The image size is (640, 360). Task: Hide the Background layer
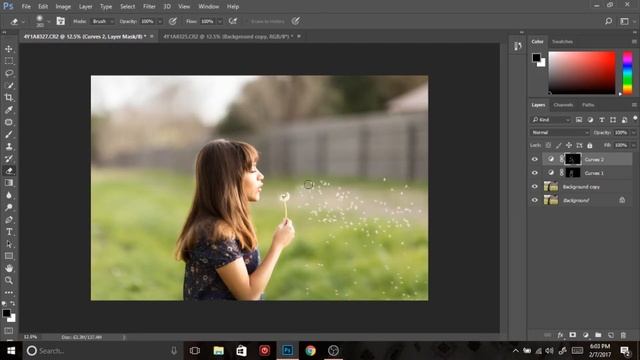pos(535,200)
